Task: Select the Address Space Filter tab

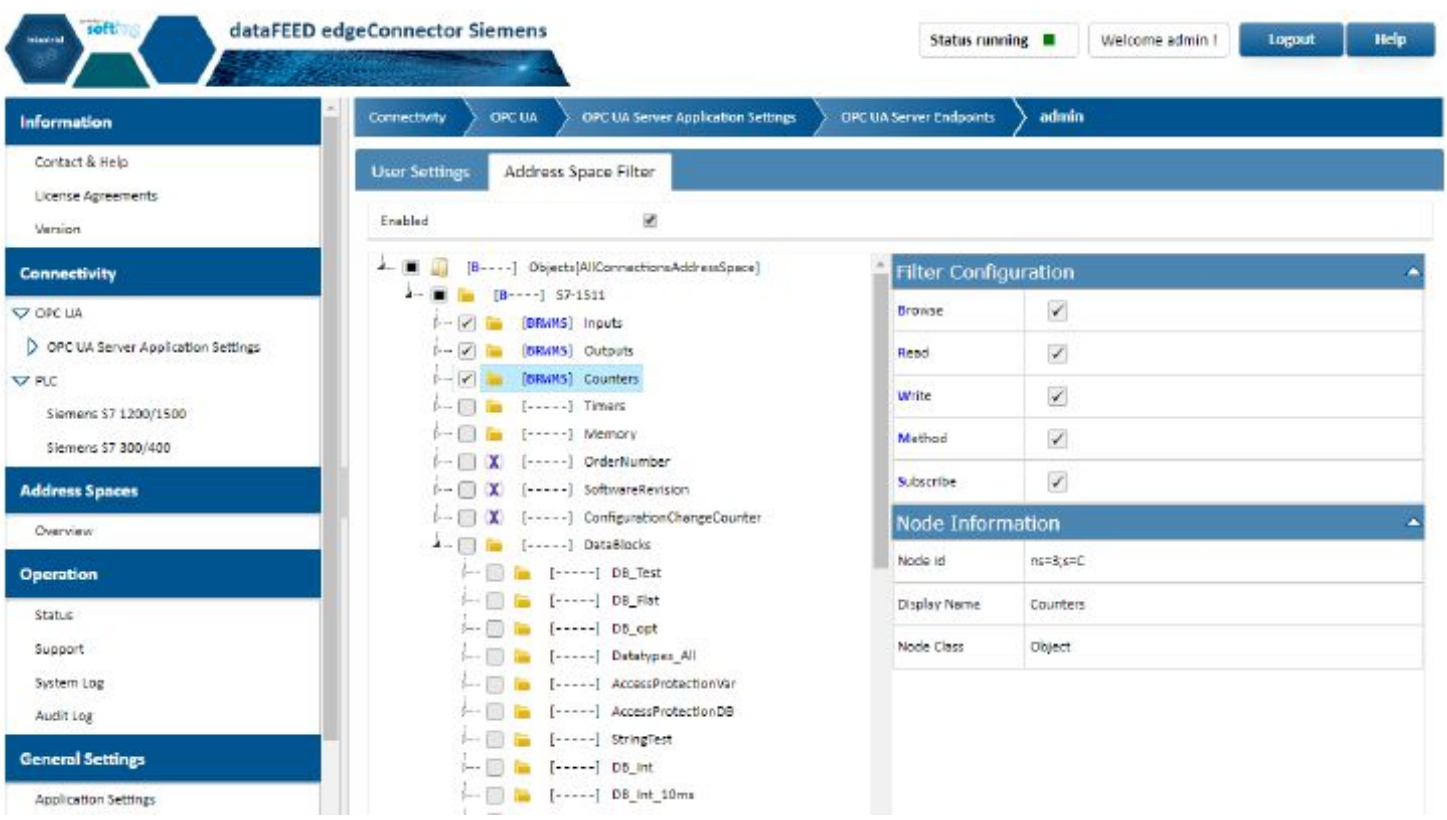Action: [580, 172]
